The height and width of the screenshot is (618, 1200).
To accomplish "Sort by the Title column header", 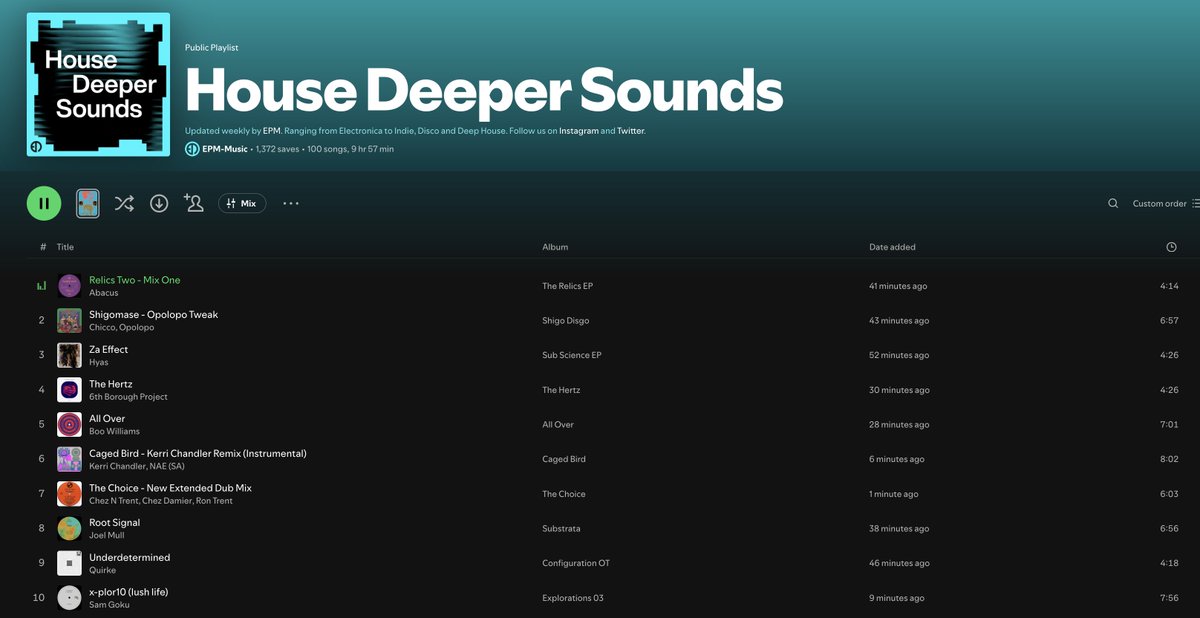I will click(65, 247).
